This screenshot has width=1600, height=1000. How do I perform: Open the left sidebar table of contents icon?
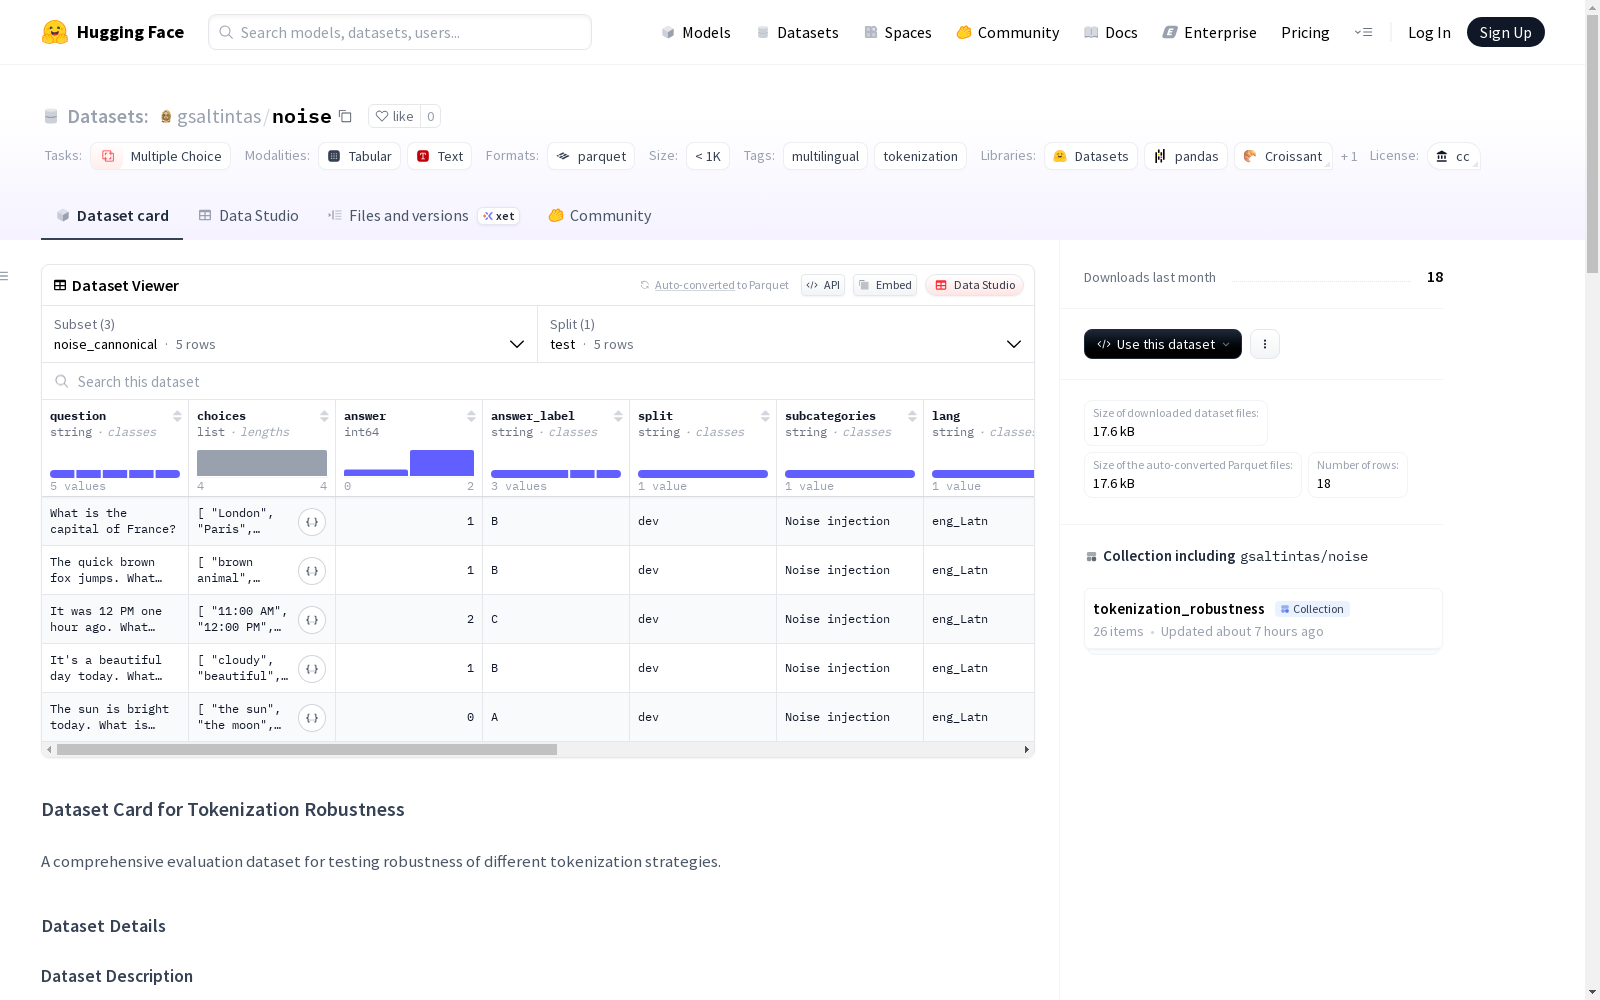click(x=5, y=276)
